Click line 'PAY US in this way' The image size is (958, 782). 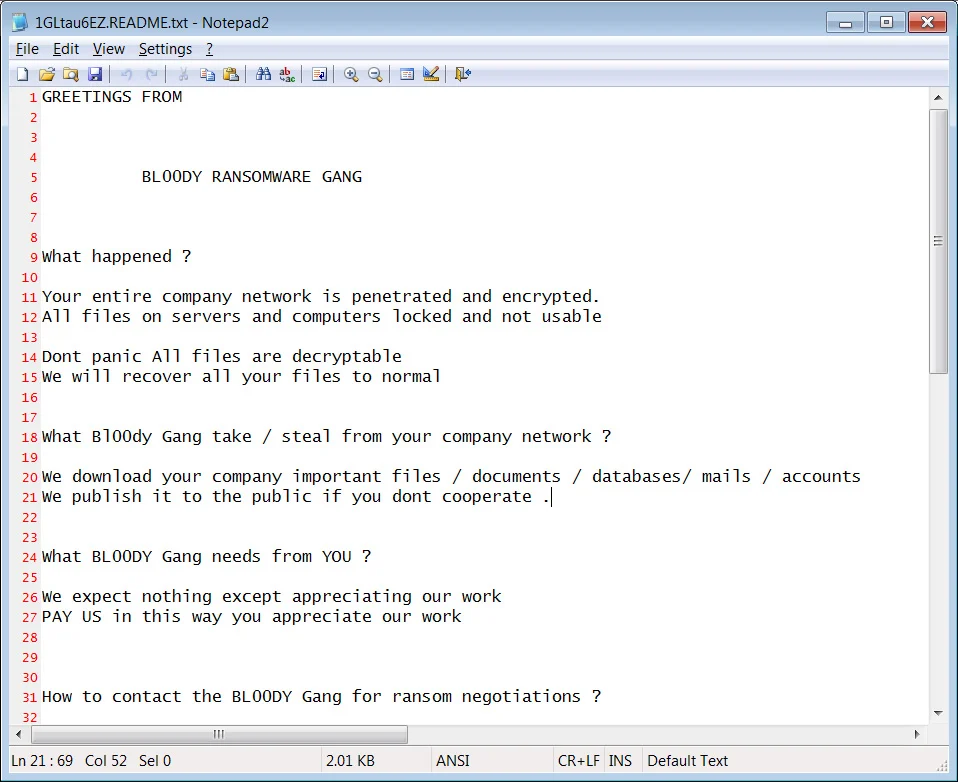click(251, 616)
